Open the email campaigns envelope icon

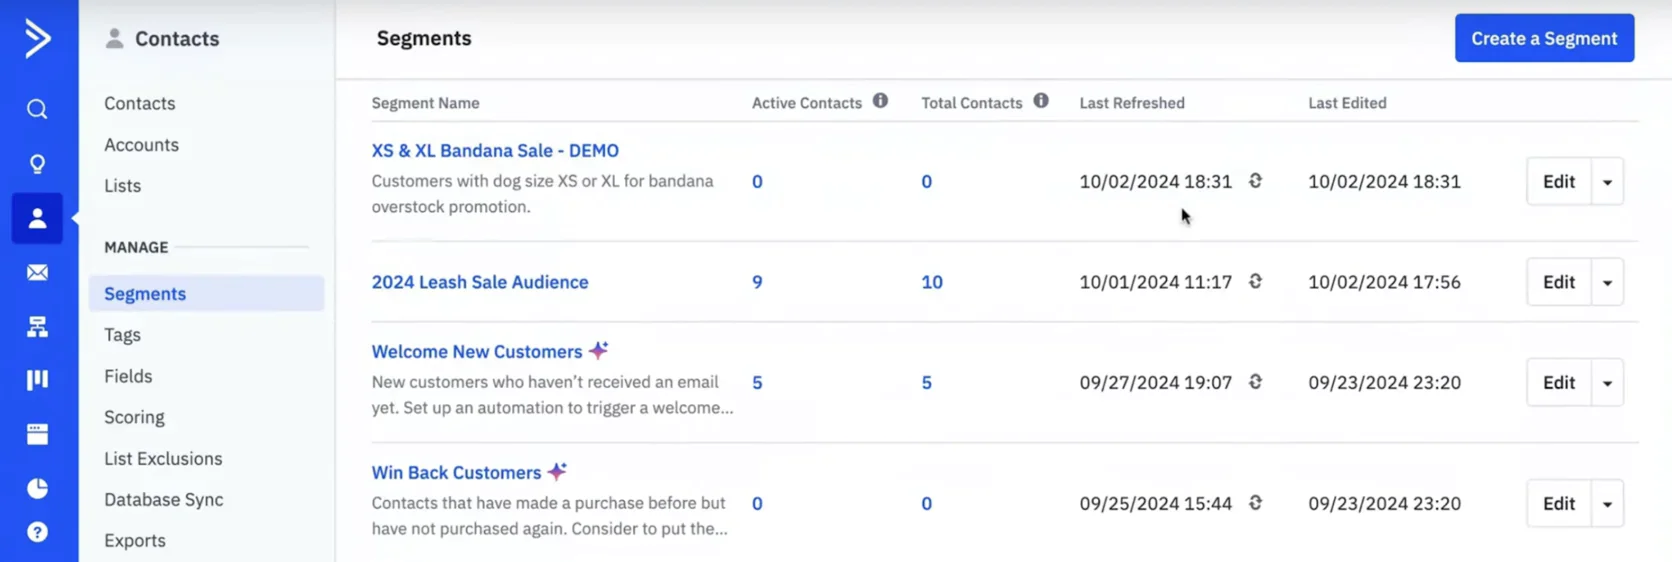click(x=37, y=273)
